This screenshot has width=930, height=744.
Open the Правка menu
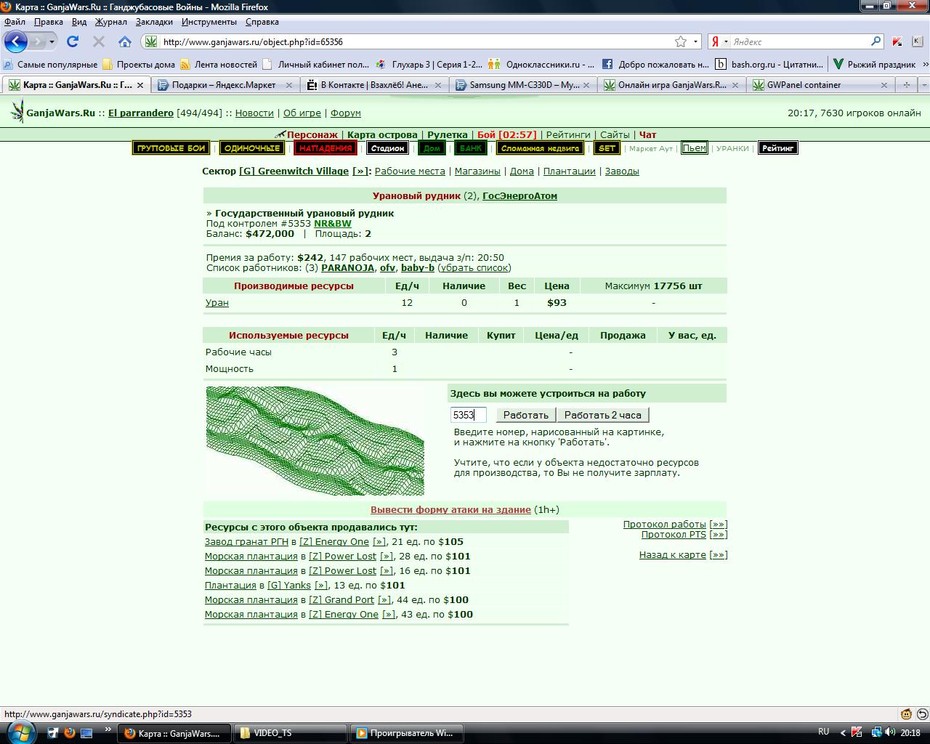coord(49,22)
